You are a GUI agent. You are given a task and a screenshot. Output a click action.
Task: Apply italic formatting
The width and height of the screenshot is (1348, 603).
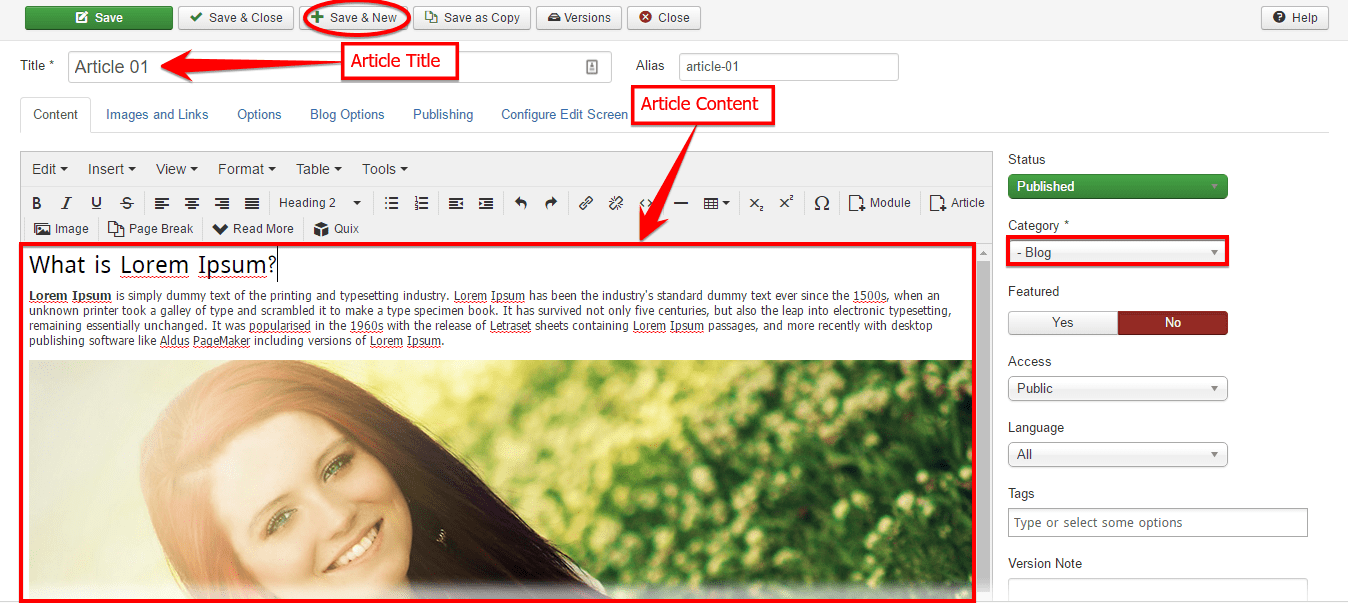click(x=66, y=203)
